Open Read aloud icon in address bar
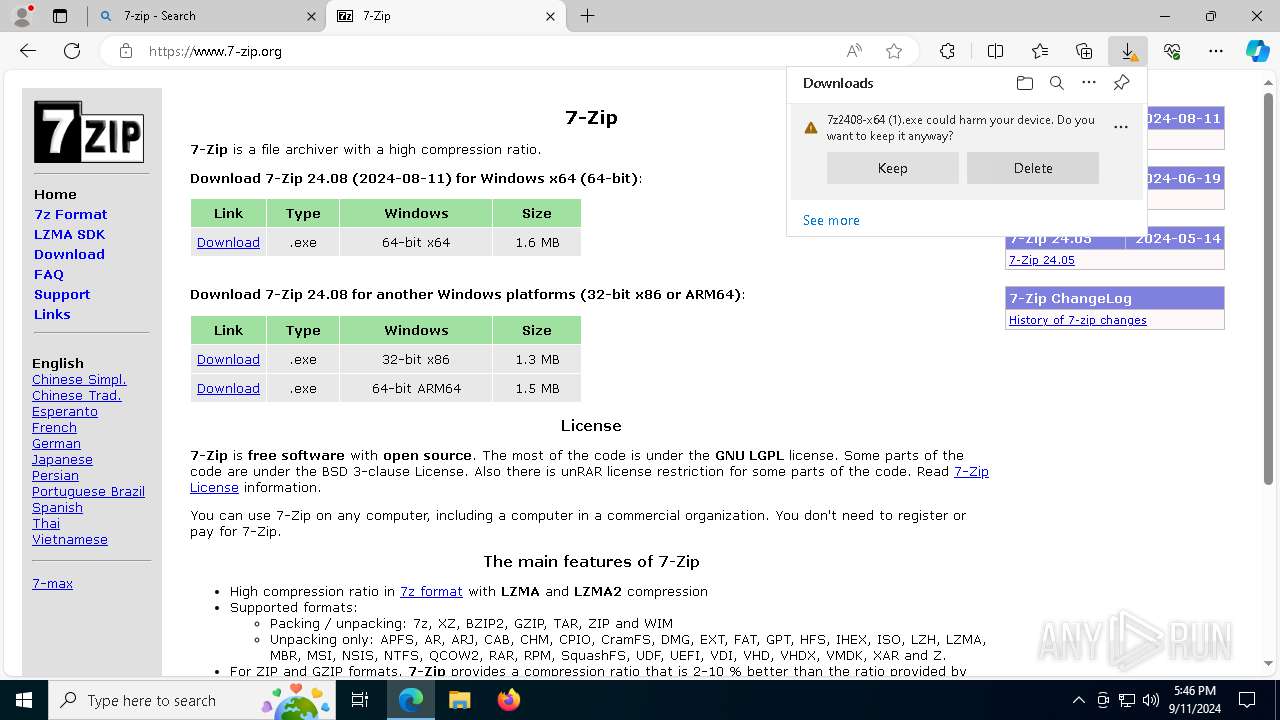 (x=854, y=51)
